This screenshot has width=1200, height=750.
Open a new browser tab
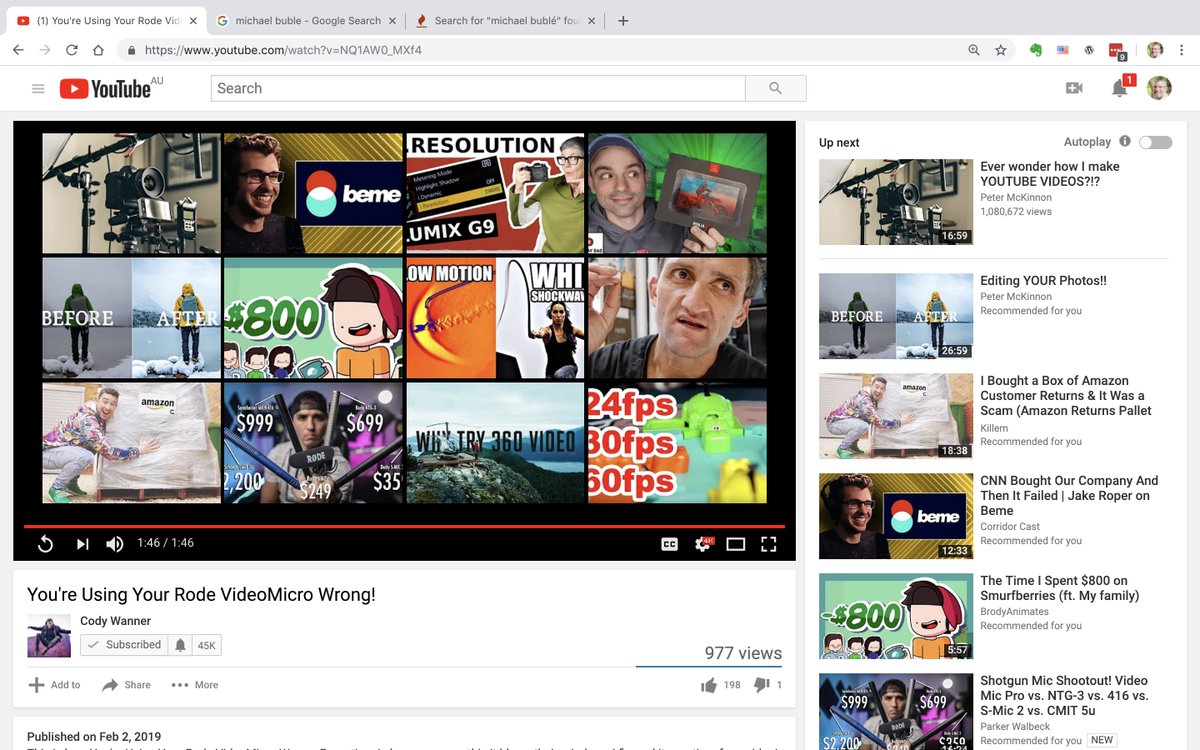(623, 20)
